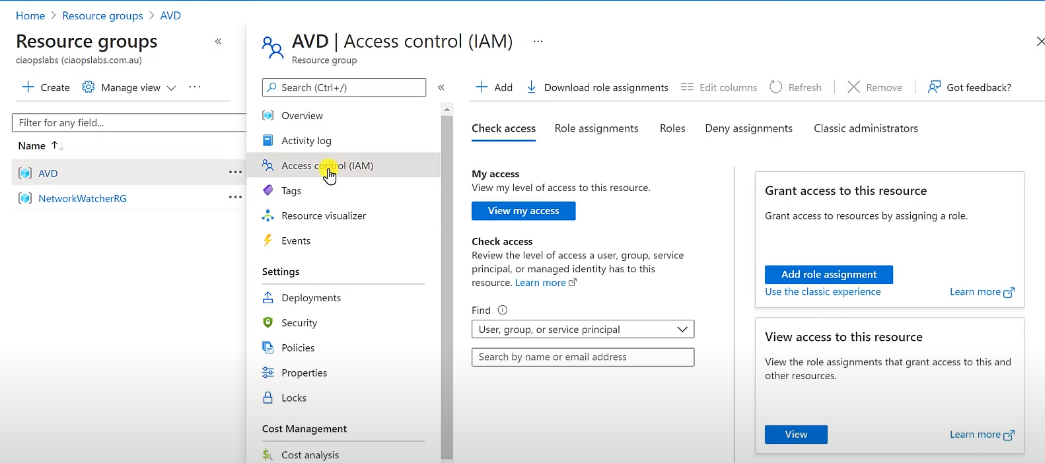This screenshot has width=1045, height=463.
Task: Click the Deployments upload icon
Action: click(268, 298)
